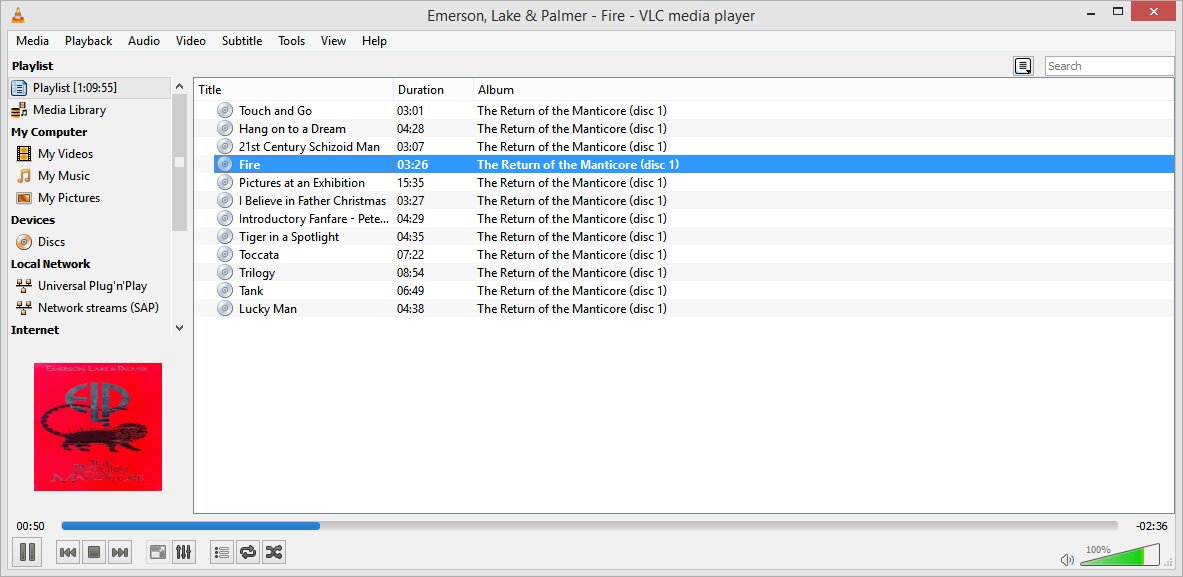The height and width of the screenshot is (577, 1183).
Task: Select the track Hang on to a Dream
Action: click(293, 129)
